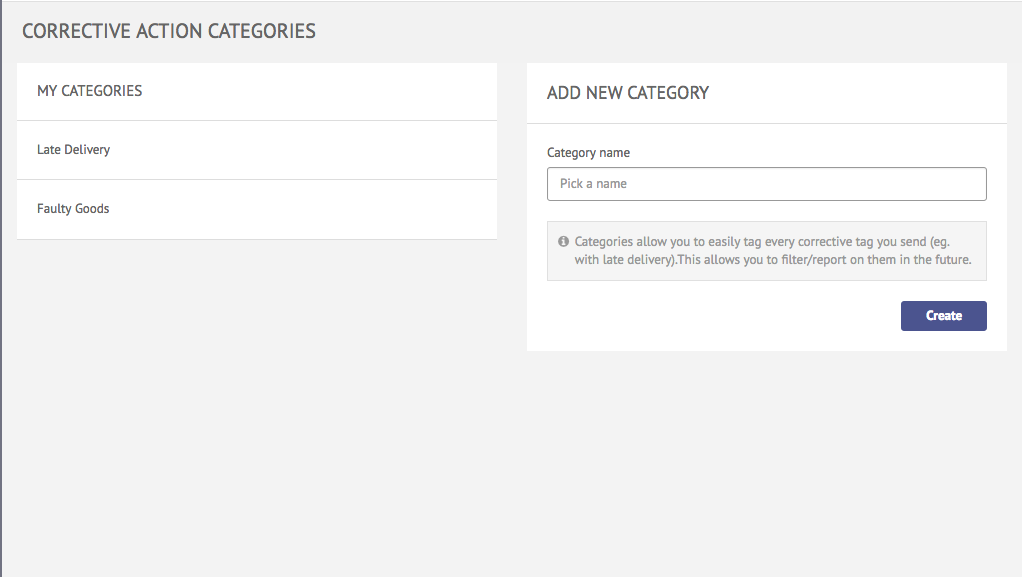Click the 'Pick a name' placeholder text
The height and width of the screenshot is (577, 1022).
click(593, 184)
